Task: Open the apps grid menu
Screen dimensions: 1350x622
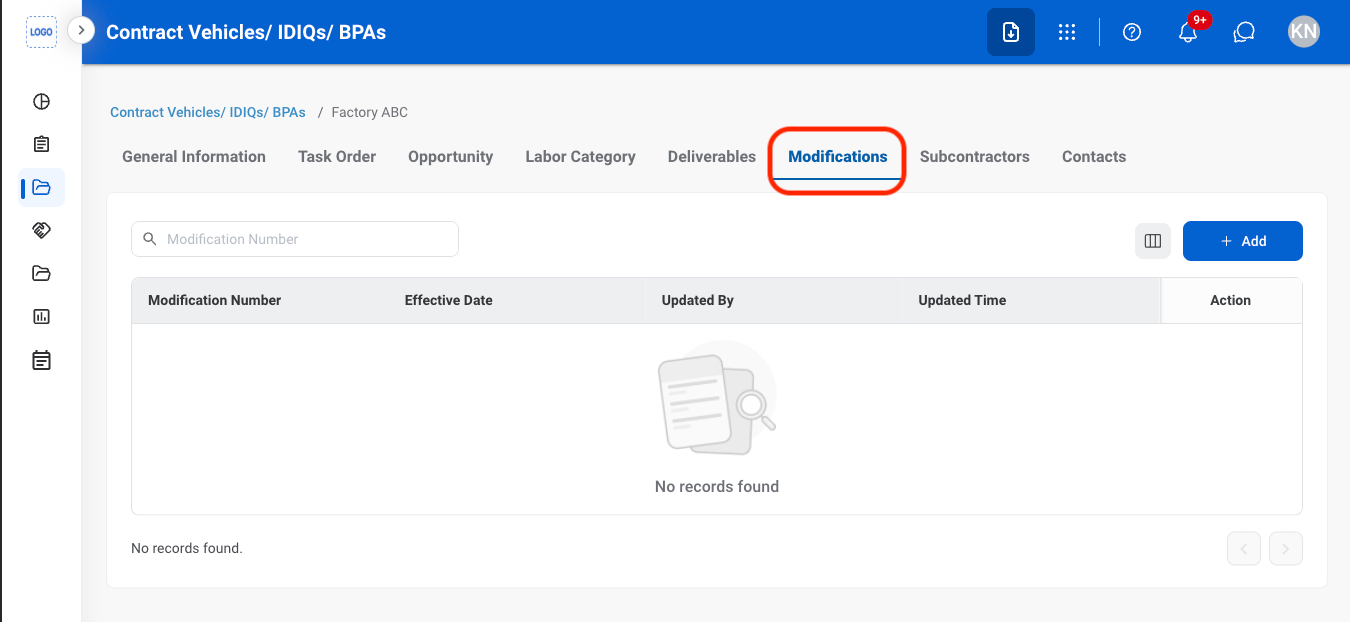Action: click(x=1067, y=32)
